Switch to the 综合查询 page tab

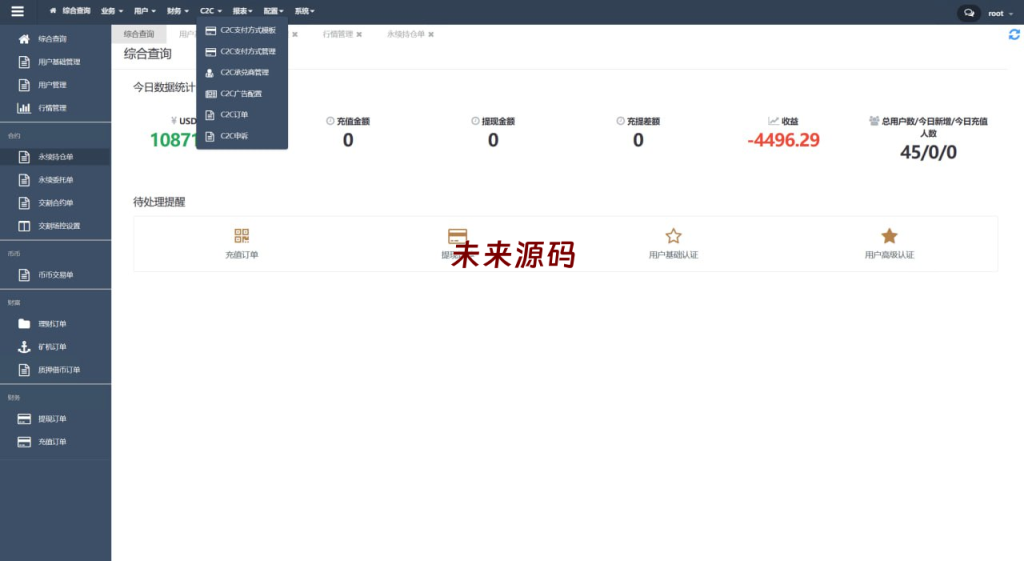click(x=139, y=34)
